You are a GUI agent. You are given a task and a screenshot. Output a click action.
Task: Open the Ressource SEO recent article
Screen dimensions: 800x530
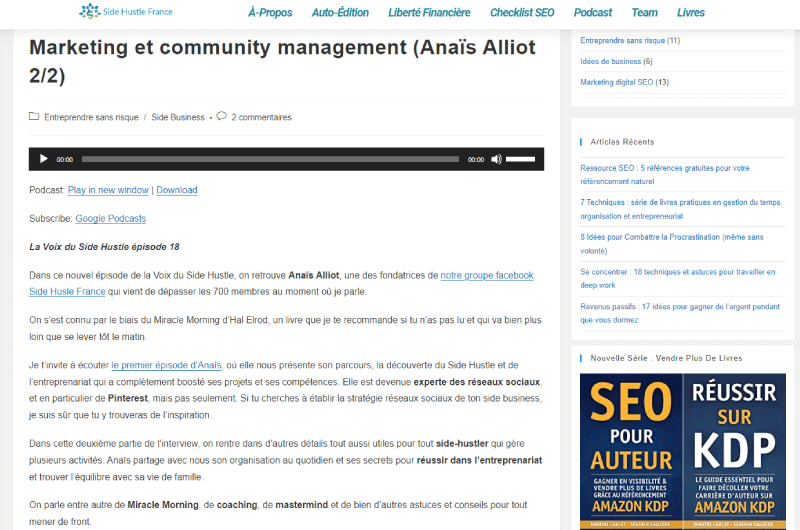(x=665, y=174)
